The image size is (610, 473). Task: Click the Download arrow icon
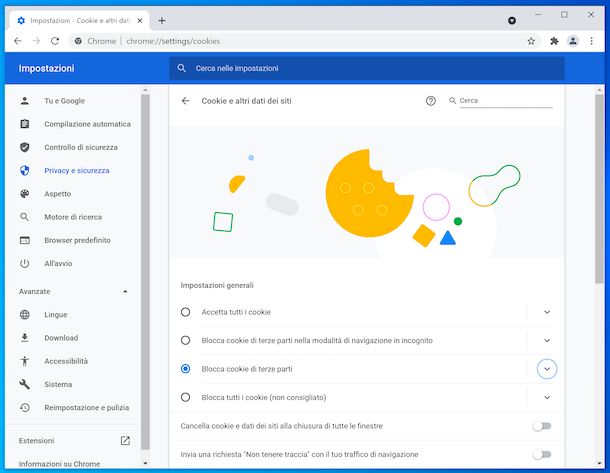25,338
